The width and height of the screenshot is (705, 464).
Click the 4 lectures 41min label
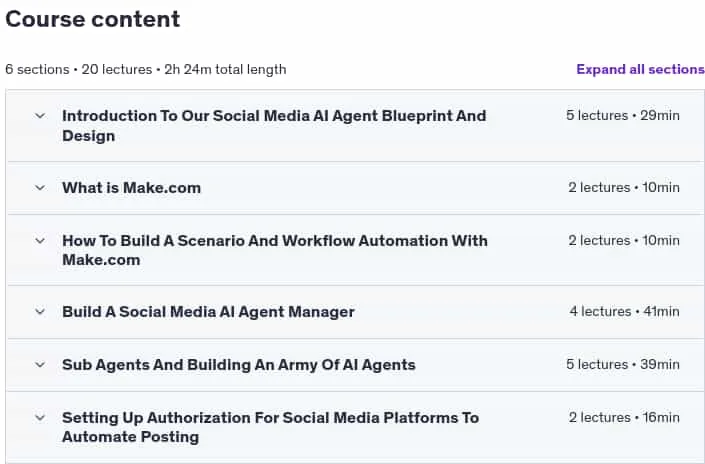coord(625,312)
